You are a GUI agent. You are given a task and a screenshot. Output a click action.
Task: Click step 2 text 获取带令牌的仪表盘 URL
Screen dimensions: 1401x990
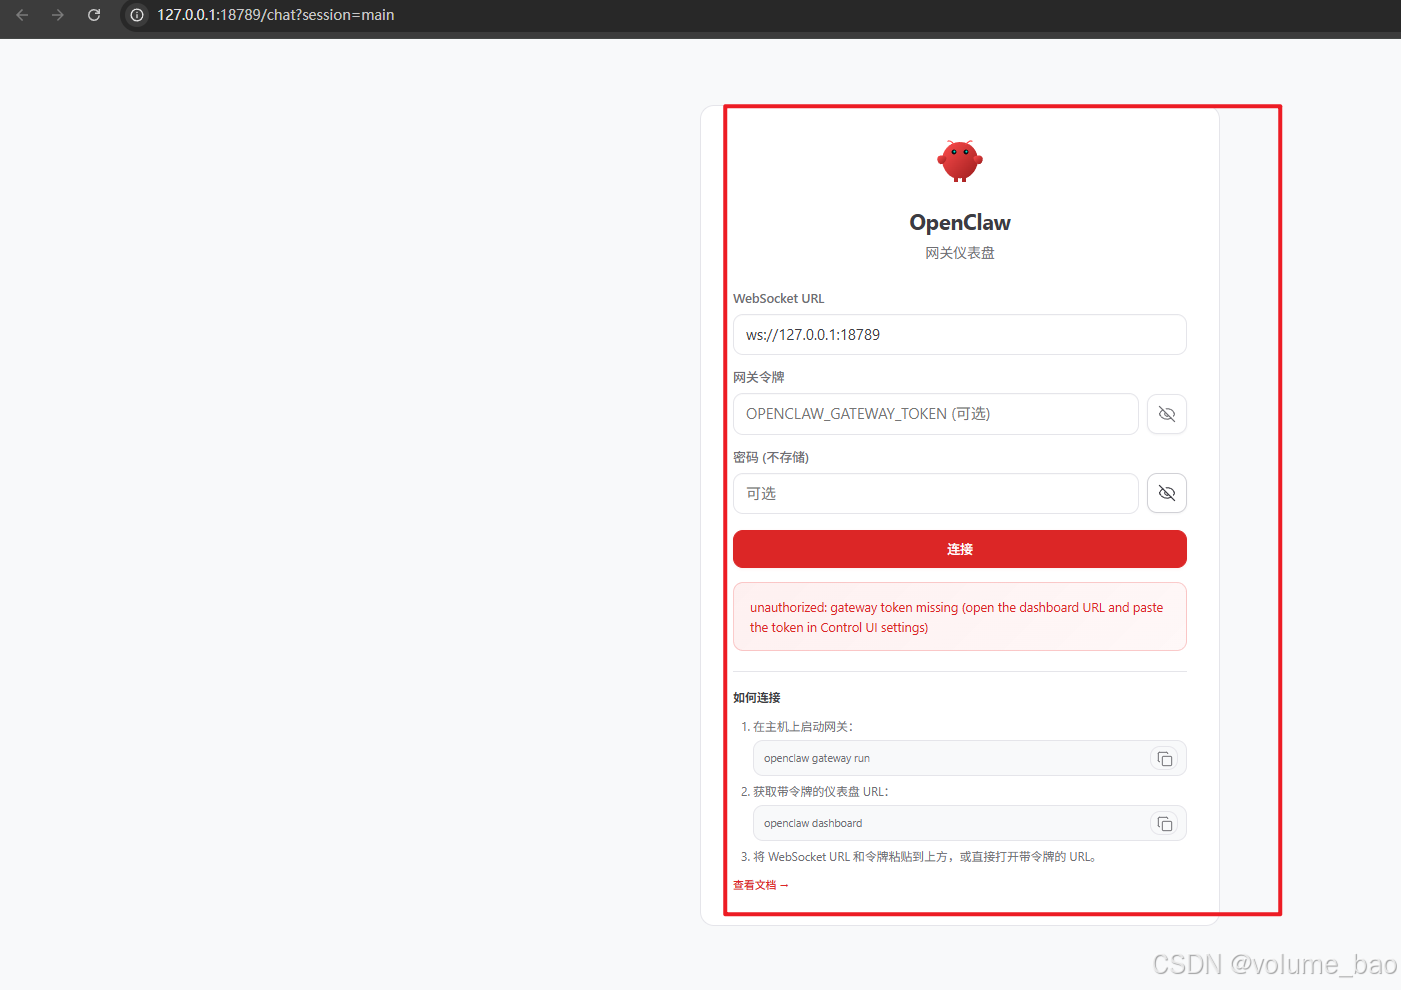coord(821,792)
